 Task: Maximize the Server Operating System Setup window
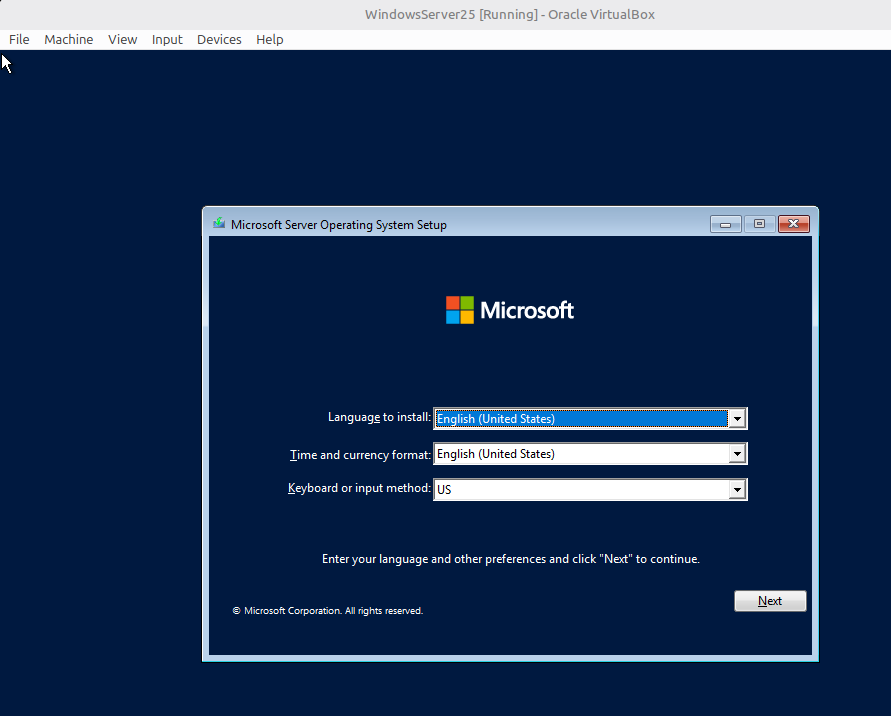tap(759, 224)
